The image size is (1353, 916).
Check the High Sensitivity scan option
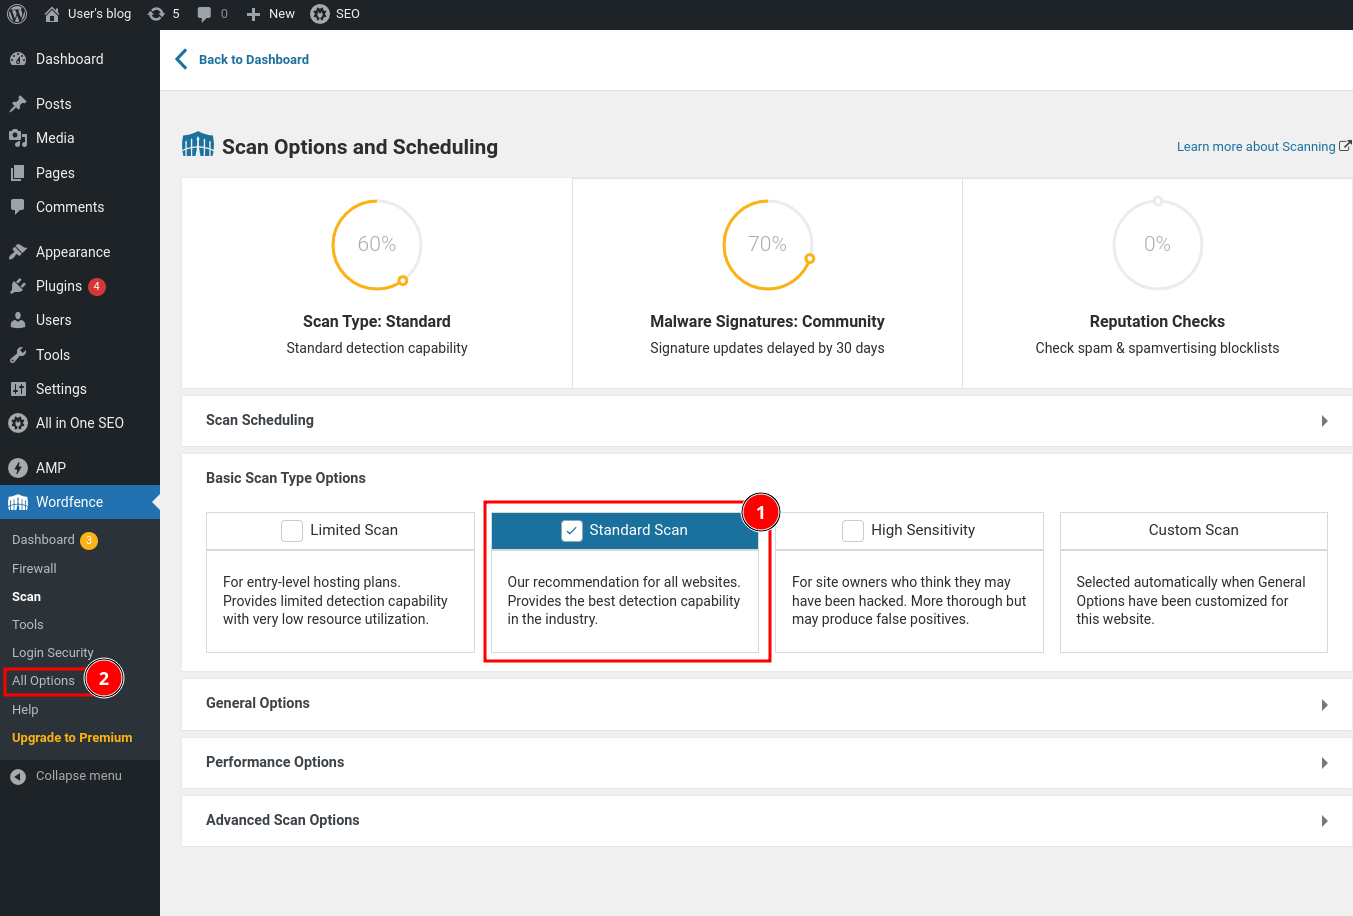click(853, 531)
